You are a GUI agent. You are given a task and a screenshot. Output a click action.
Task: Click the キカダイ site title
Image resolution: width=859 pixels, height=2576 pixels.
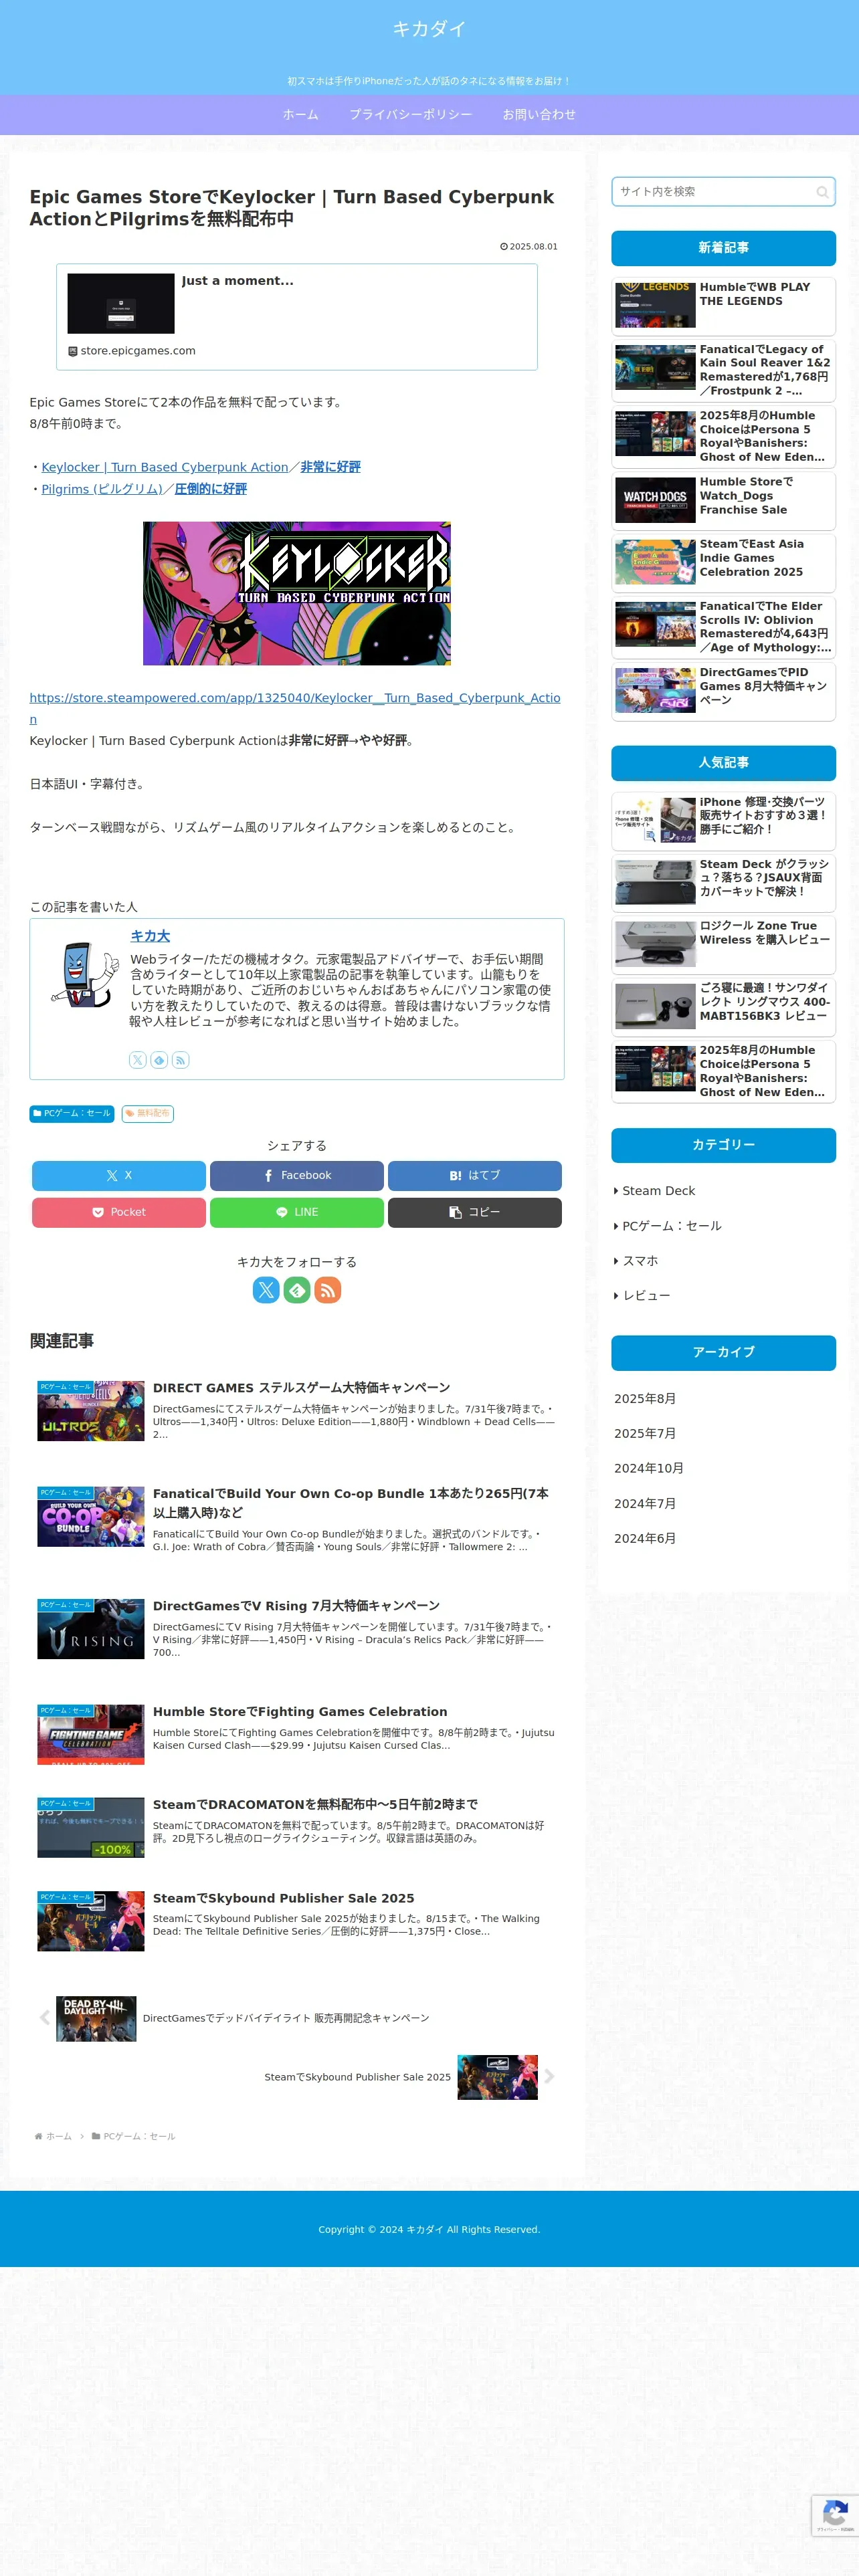(x=429, y=29)
